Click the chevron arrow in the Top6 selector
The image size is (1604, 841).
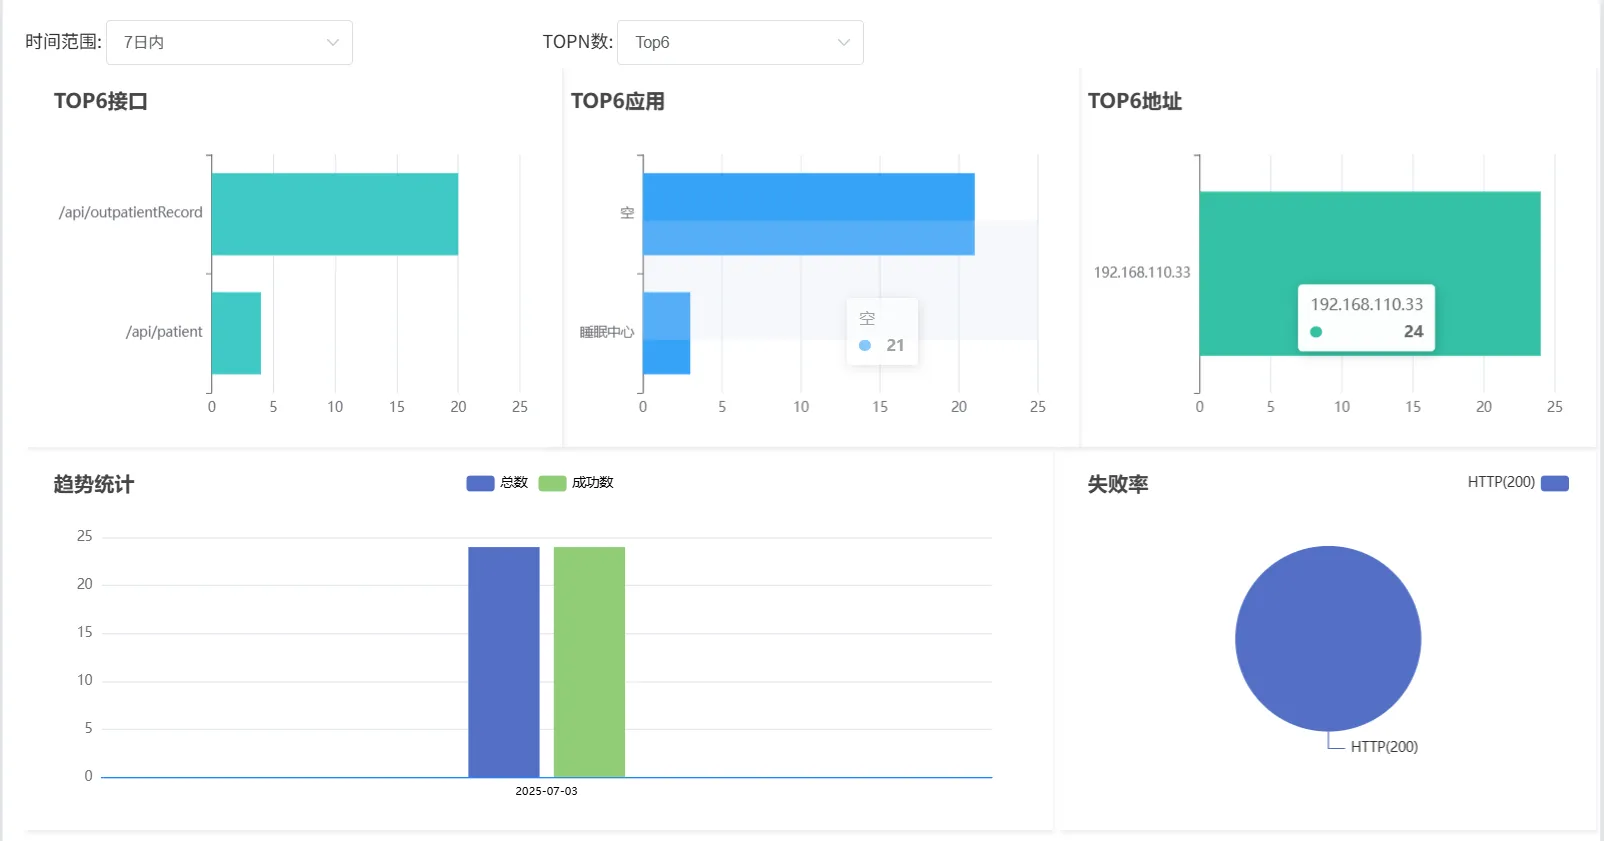(x=844, y=42)
